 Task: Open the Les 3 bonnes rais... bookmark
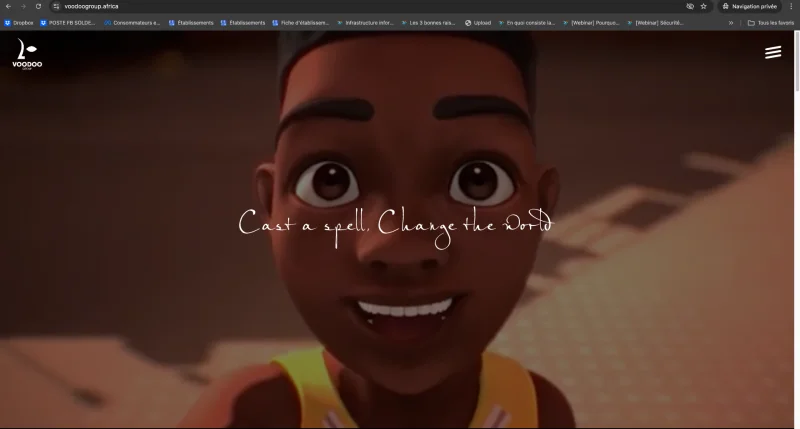(x=428, y=22)
